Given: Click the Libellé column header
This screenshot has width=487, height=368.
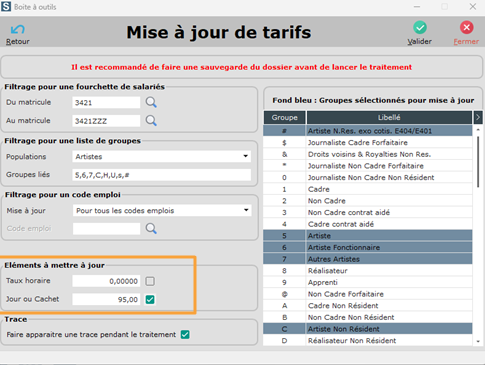Looking at the screenshot, I should click(x=389, y=117).
